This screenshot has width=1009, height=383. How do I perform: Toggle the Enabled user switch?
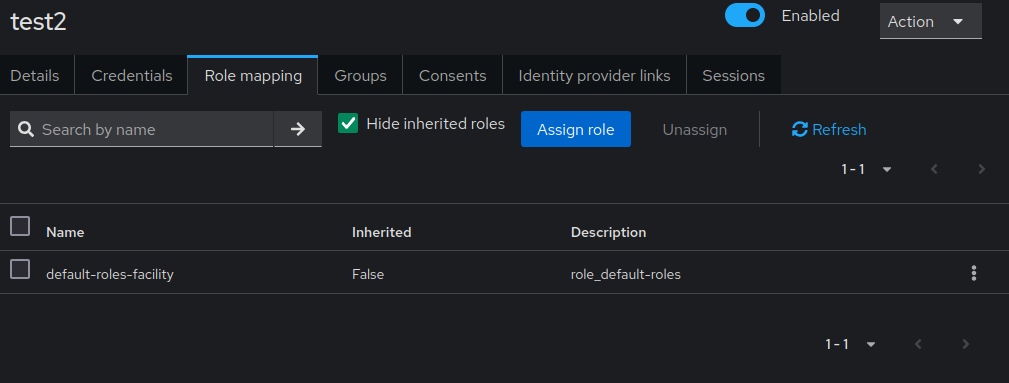coord(745,15)
